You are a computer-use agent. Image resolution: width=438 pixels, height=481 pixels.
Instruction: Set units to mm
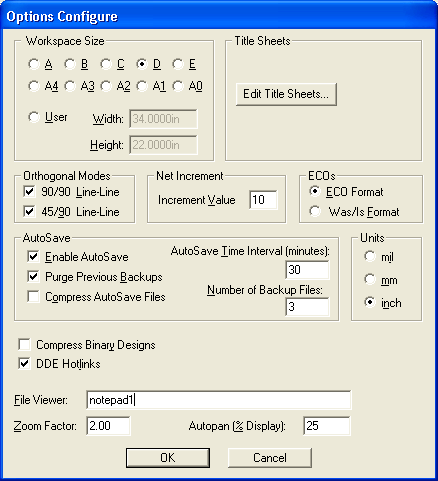click(x=370, y=279)
